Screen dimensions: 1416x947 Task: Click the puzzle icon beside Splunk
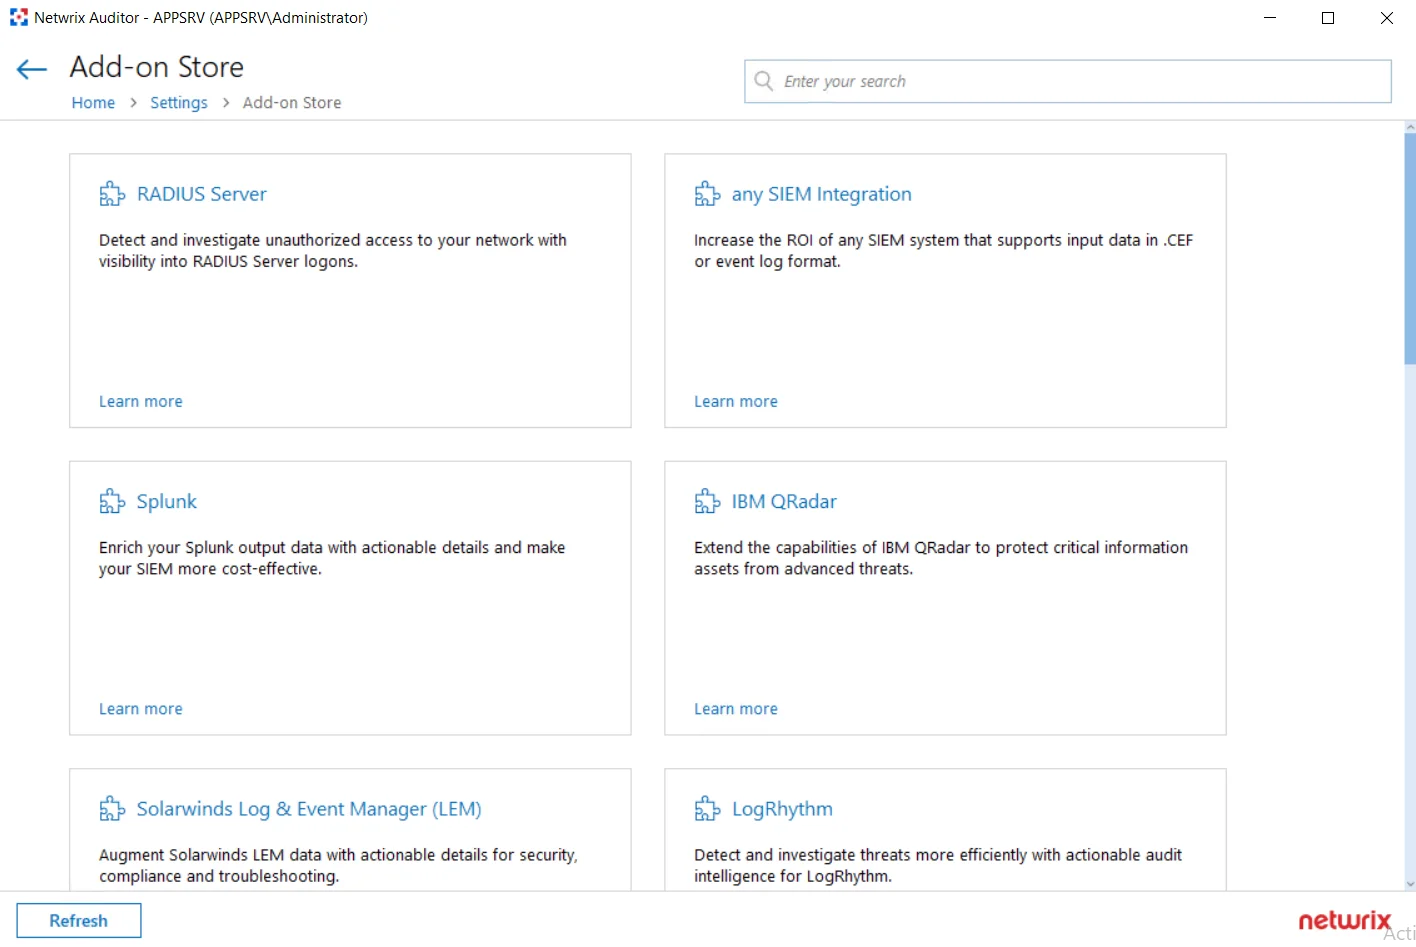tap(112, 501)
